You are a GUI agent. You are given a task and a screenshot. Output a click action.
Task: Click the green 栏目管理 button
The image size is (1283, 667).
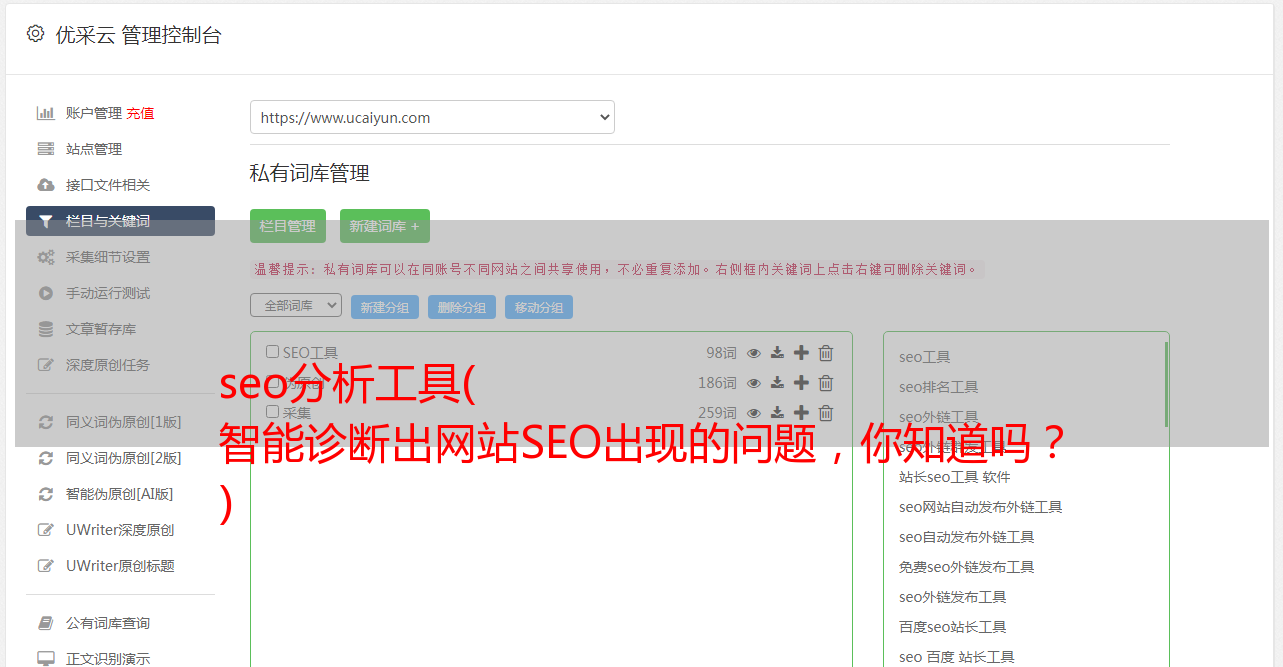pyautogui.click(x=288, y=226)
